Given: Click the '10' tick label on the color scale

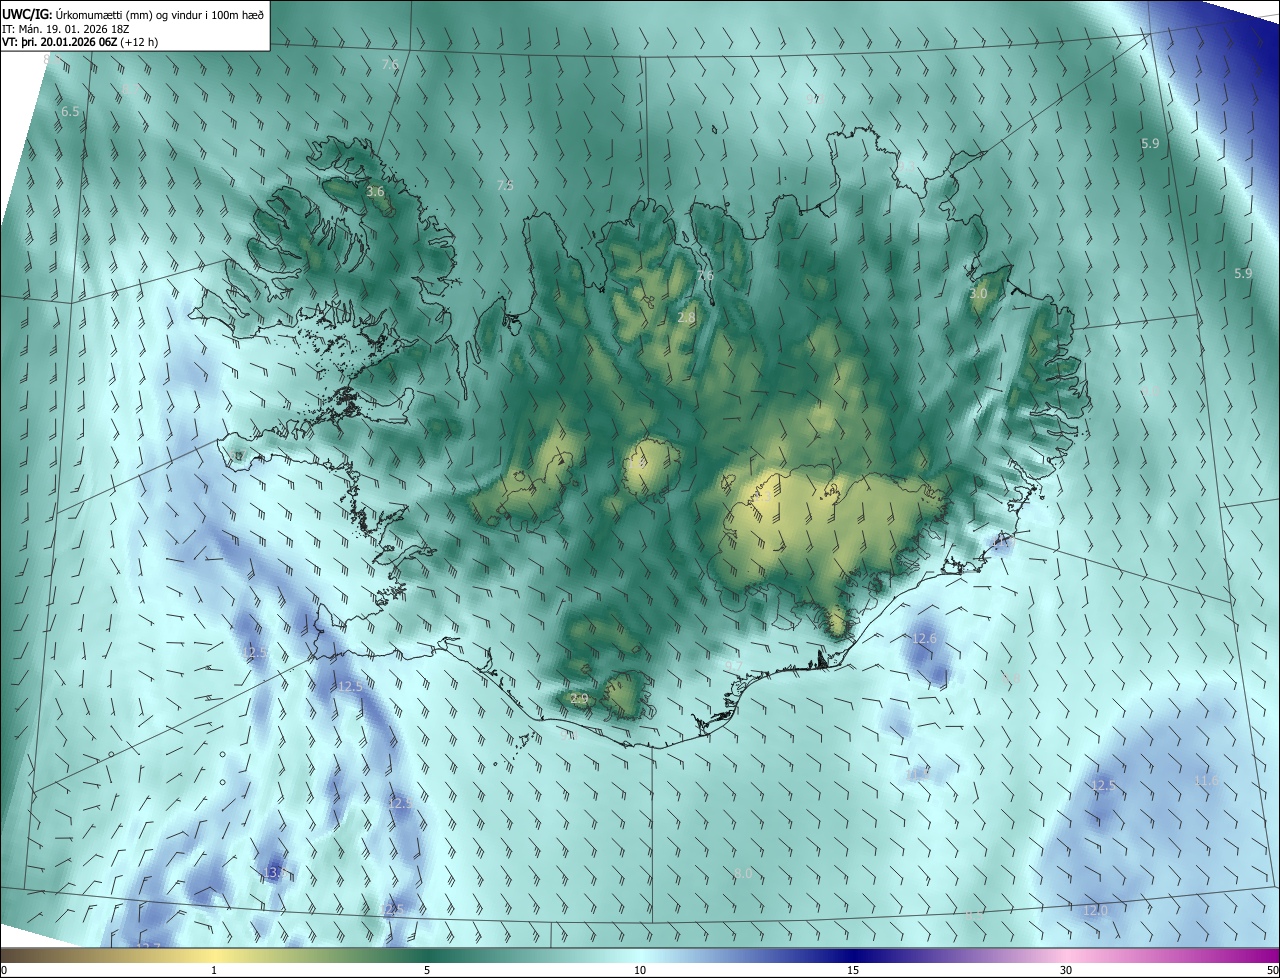Looking at the screenshot, I should 640,970.
